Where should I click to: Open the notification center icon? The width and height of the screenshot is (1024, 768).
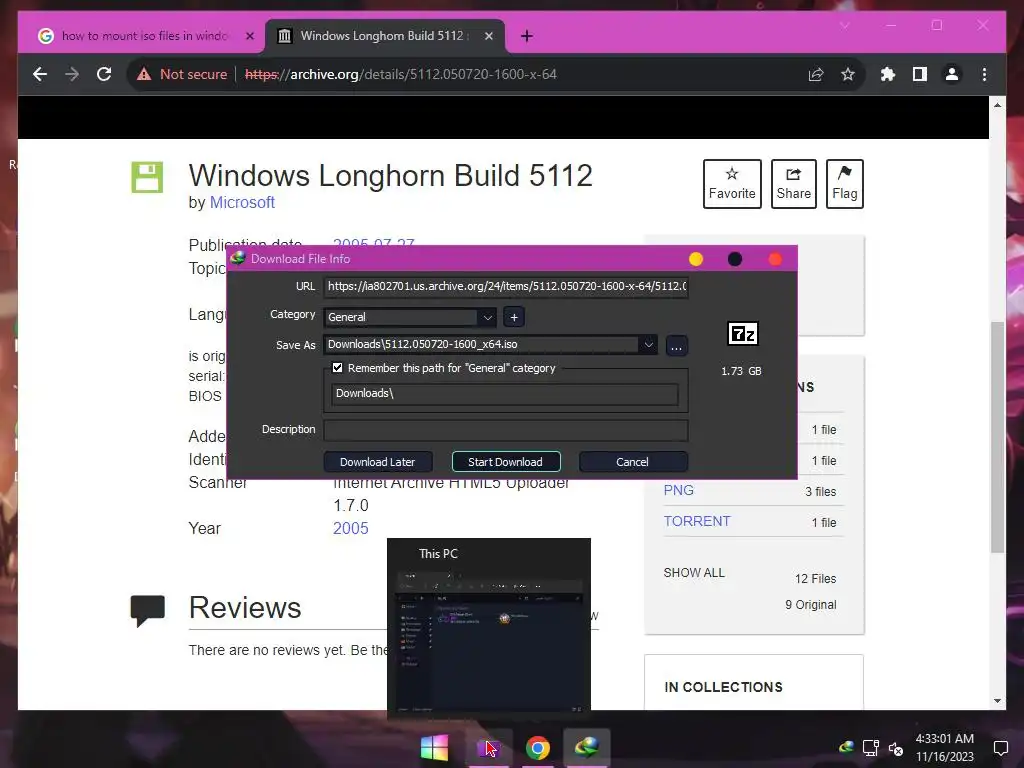pyautogui.click(x=1000, y=748)
